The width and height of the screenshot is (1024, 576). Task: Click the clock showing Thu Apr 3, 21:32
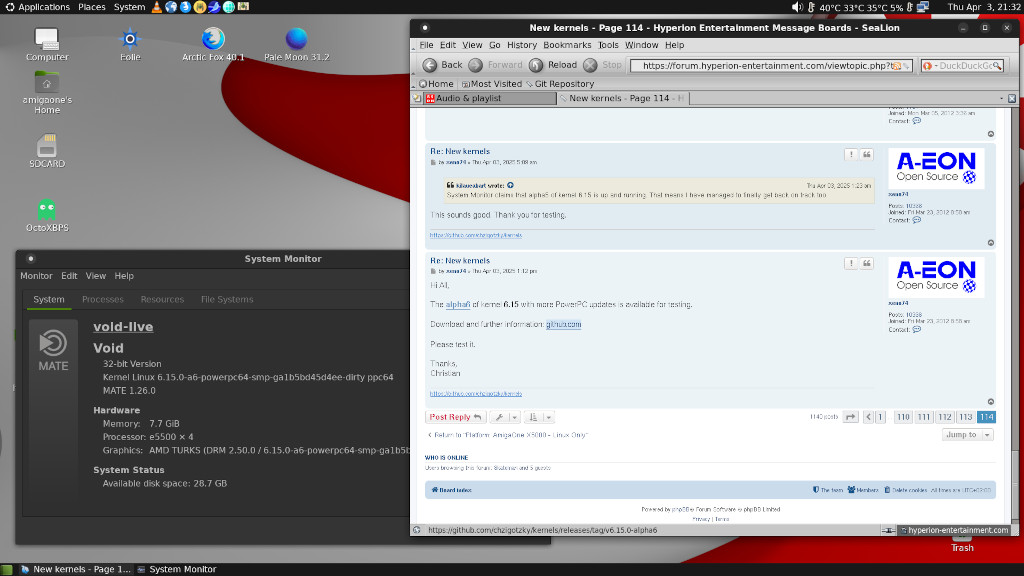984,7
